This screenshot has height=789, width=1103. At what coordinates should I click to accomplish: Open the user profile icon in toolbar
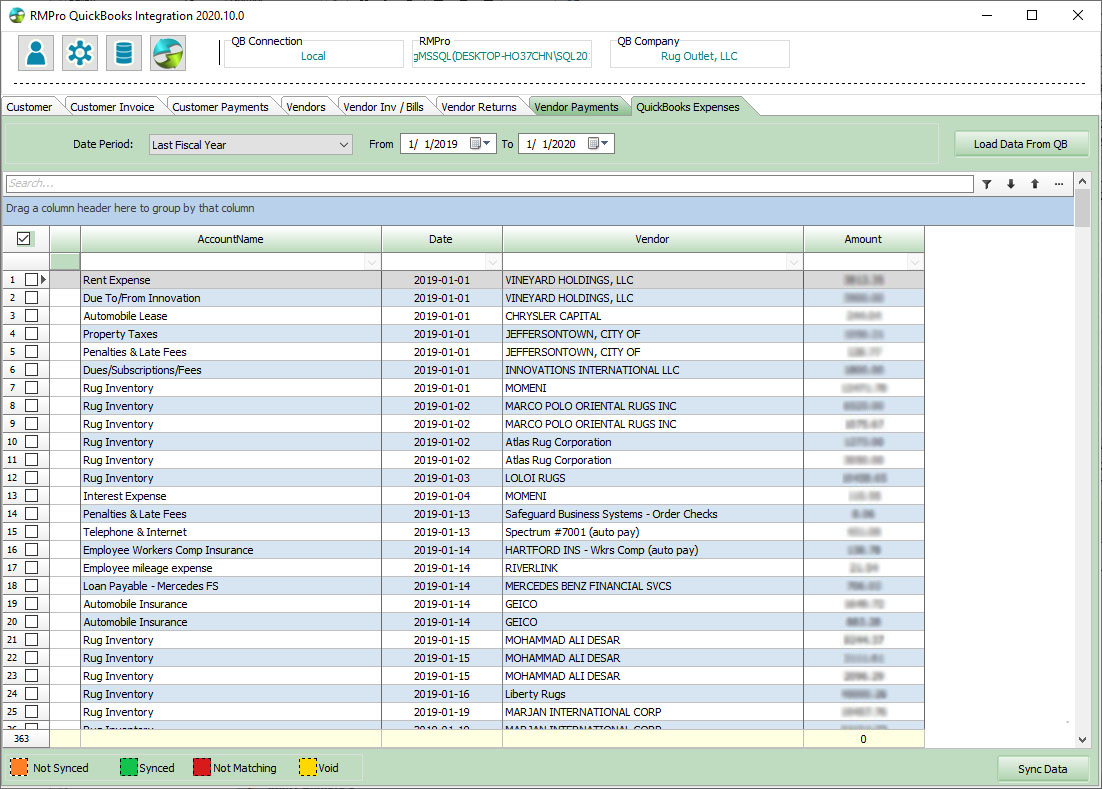[36, 53]
